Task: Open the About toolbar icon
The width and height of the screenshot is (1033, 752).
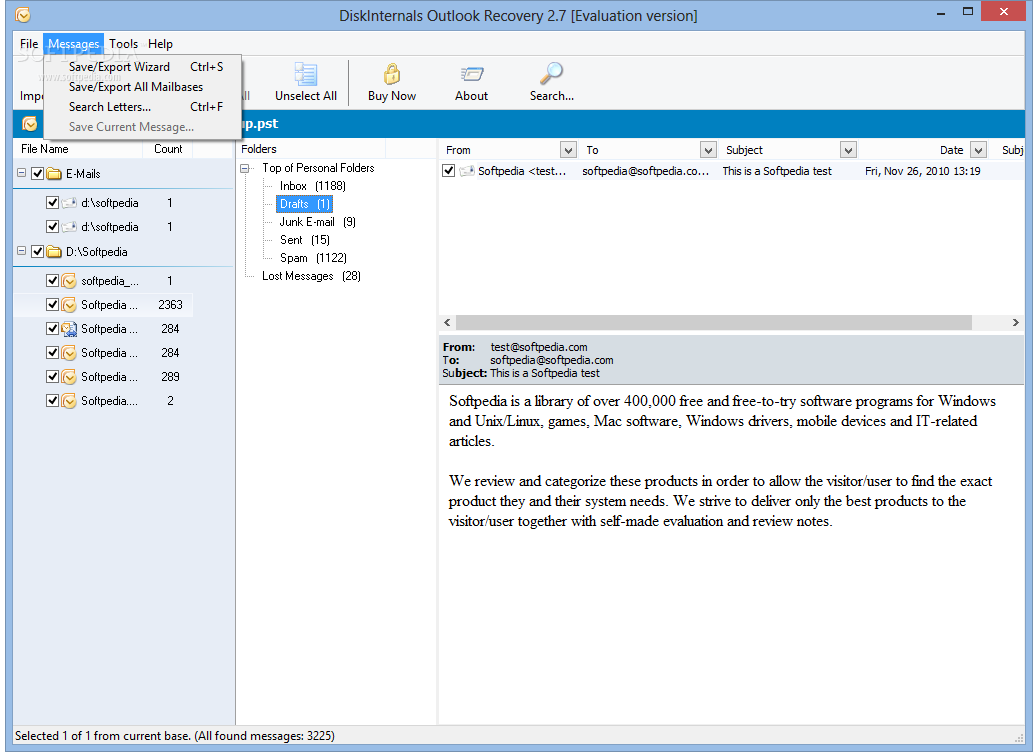Action: pos(472,74)
